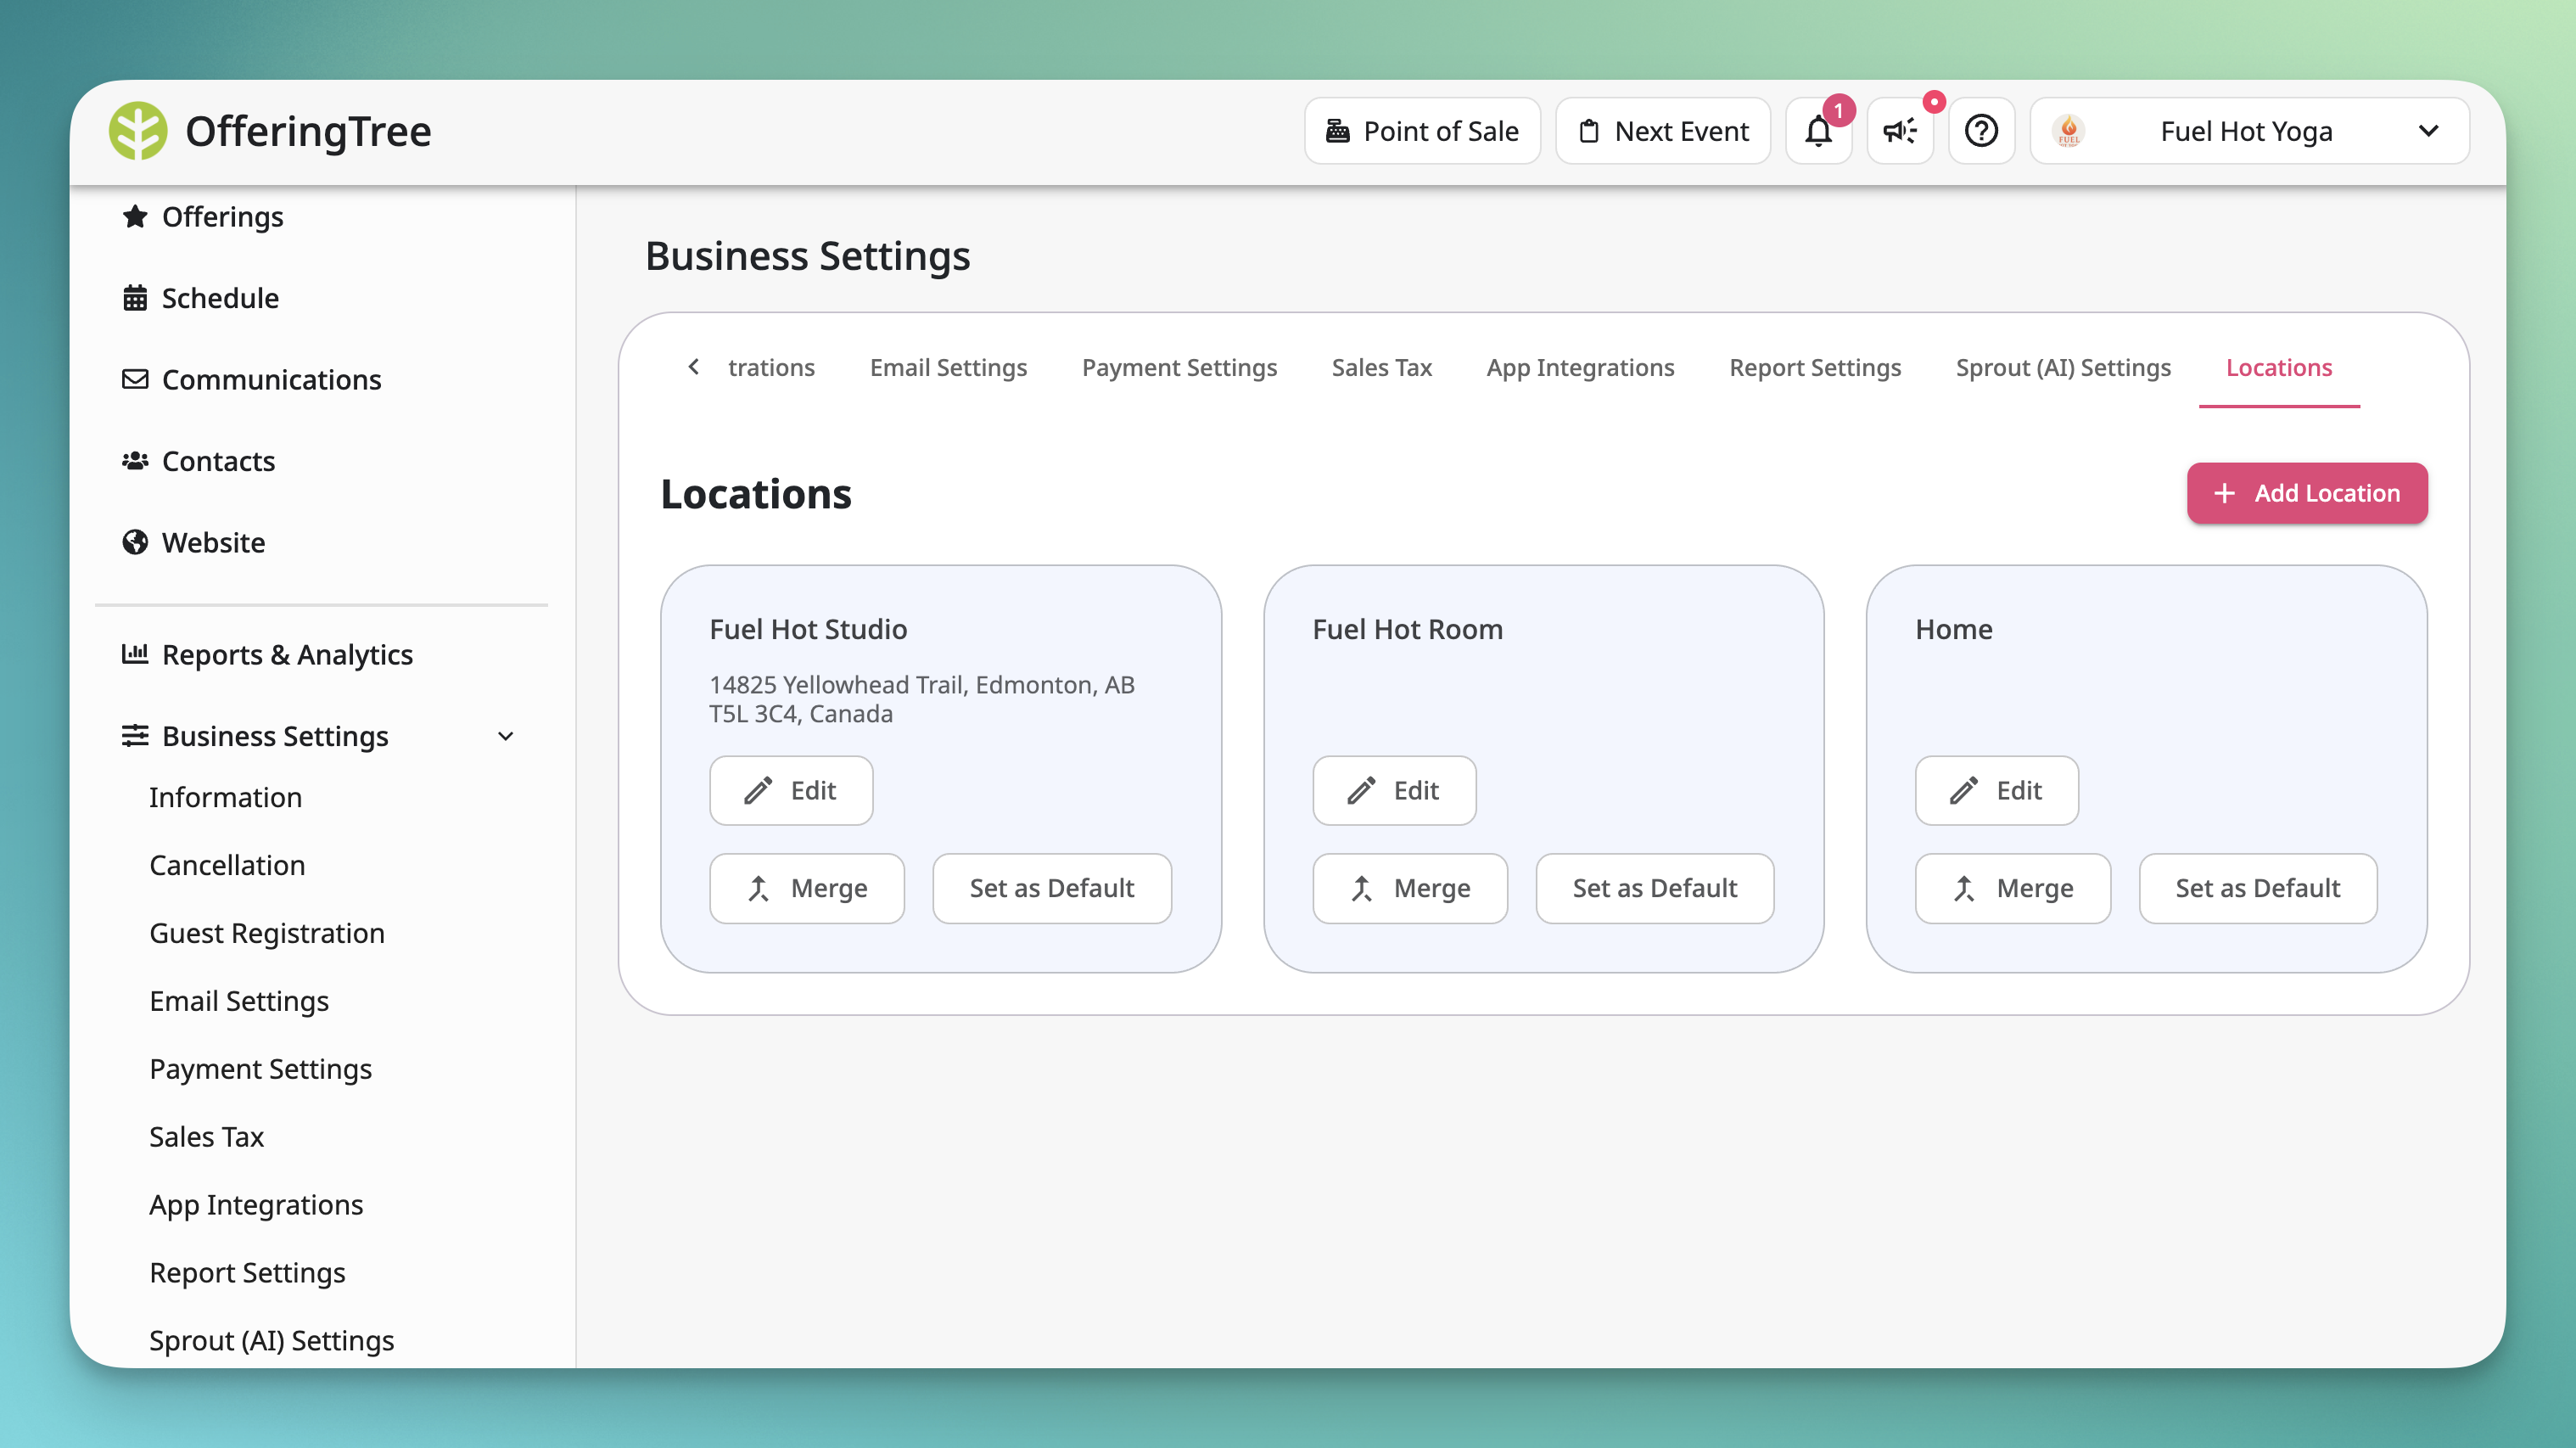Open the Sprout (AI) Settings tab

coord(2063,367)
